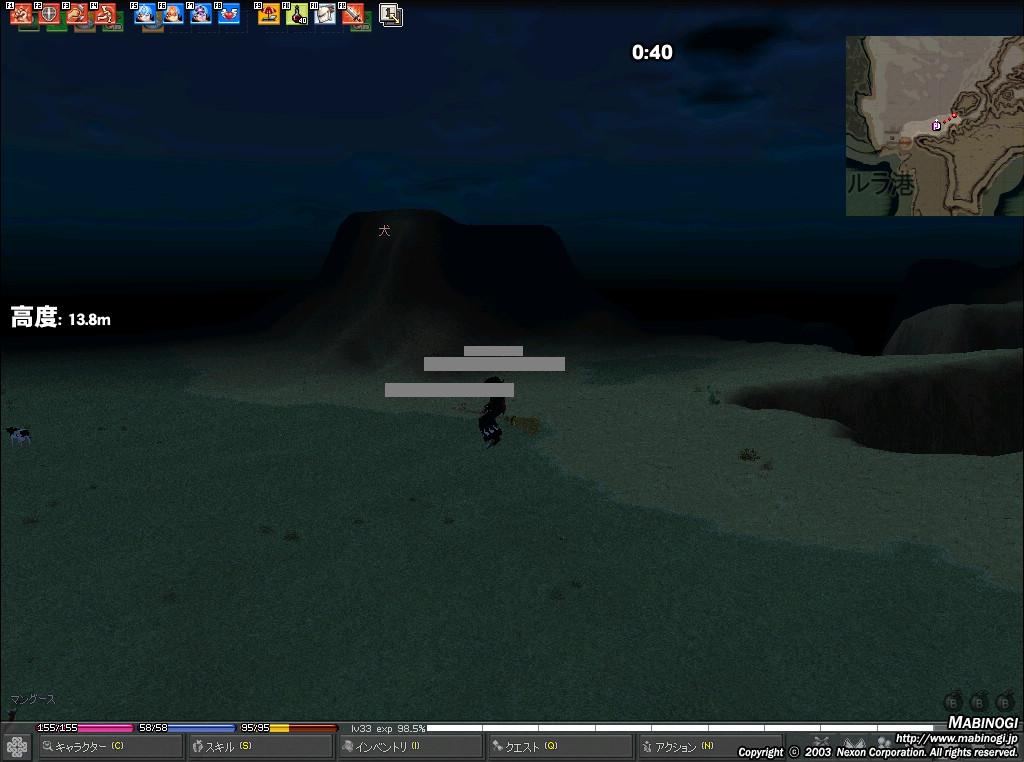Open the キャラクター (C) character window

[110, 747]
